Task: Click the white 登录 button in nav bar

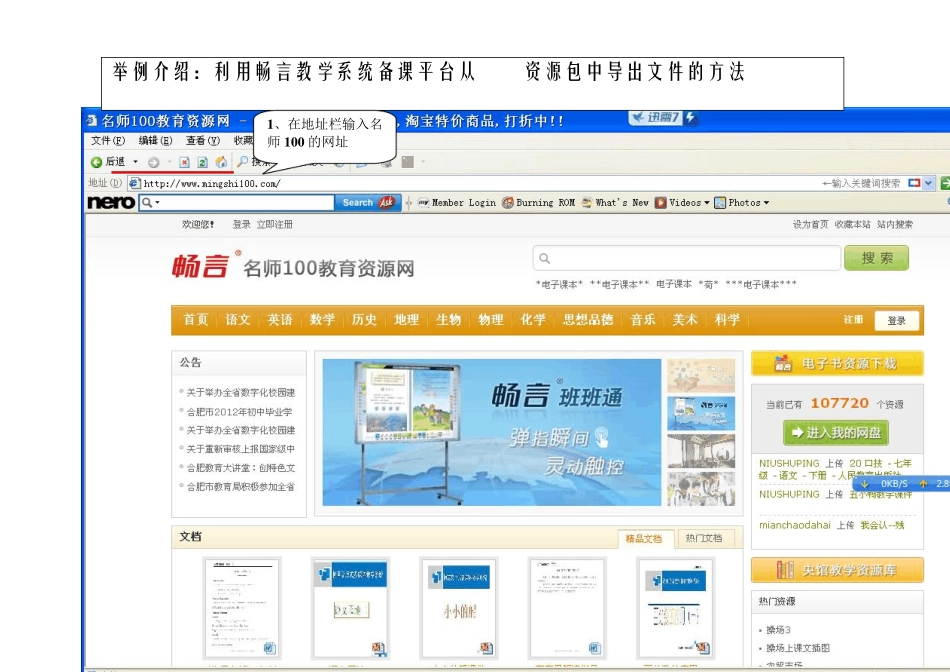Action: 897,321
